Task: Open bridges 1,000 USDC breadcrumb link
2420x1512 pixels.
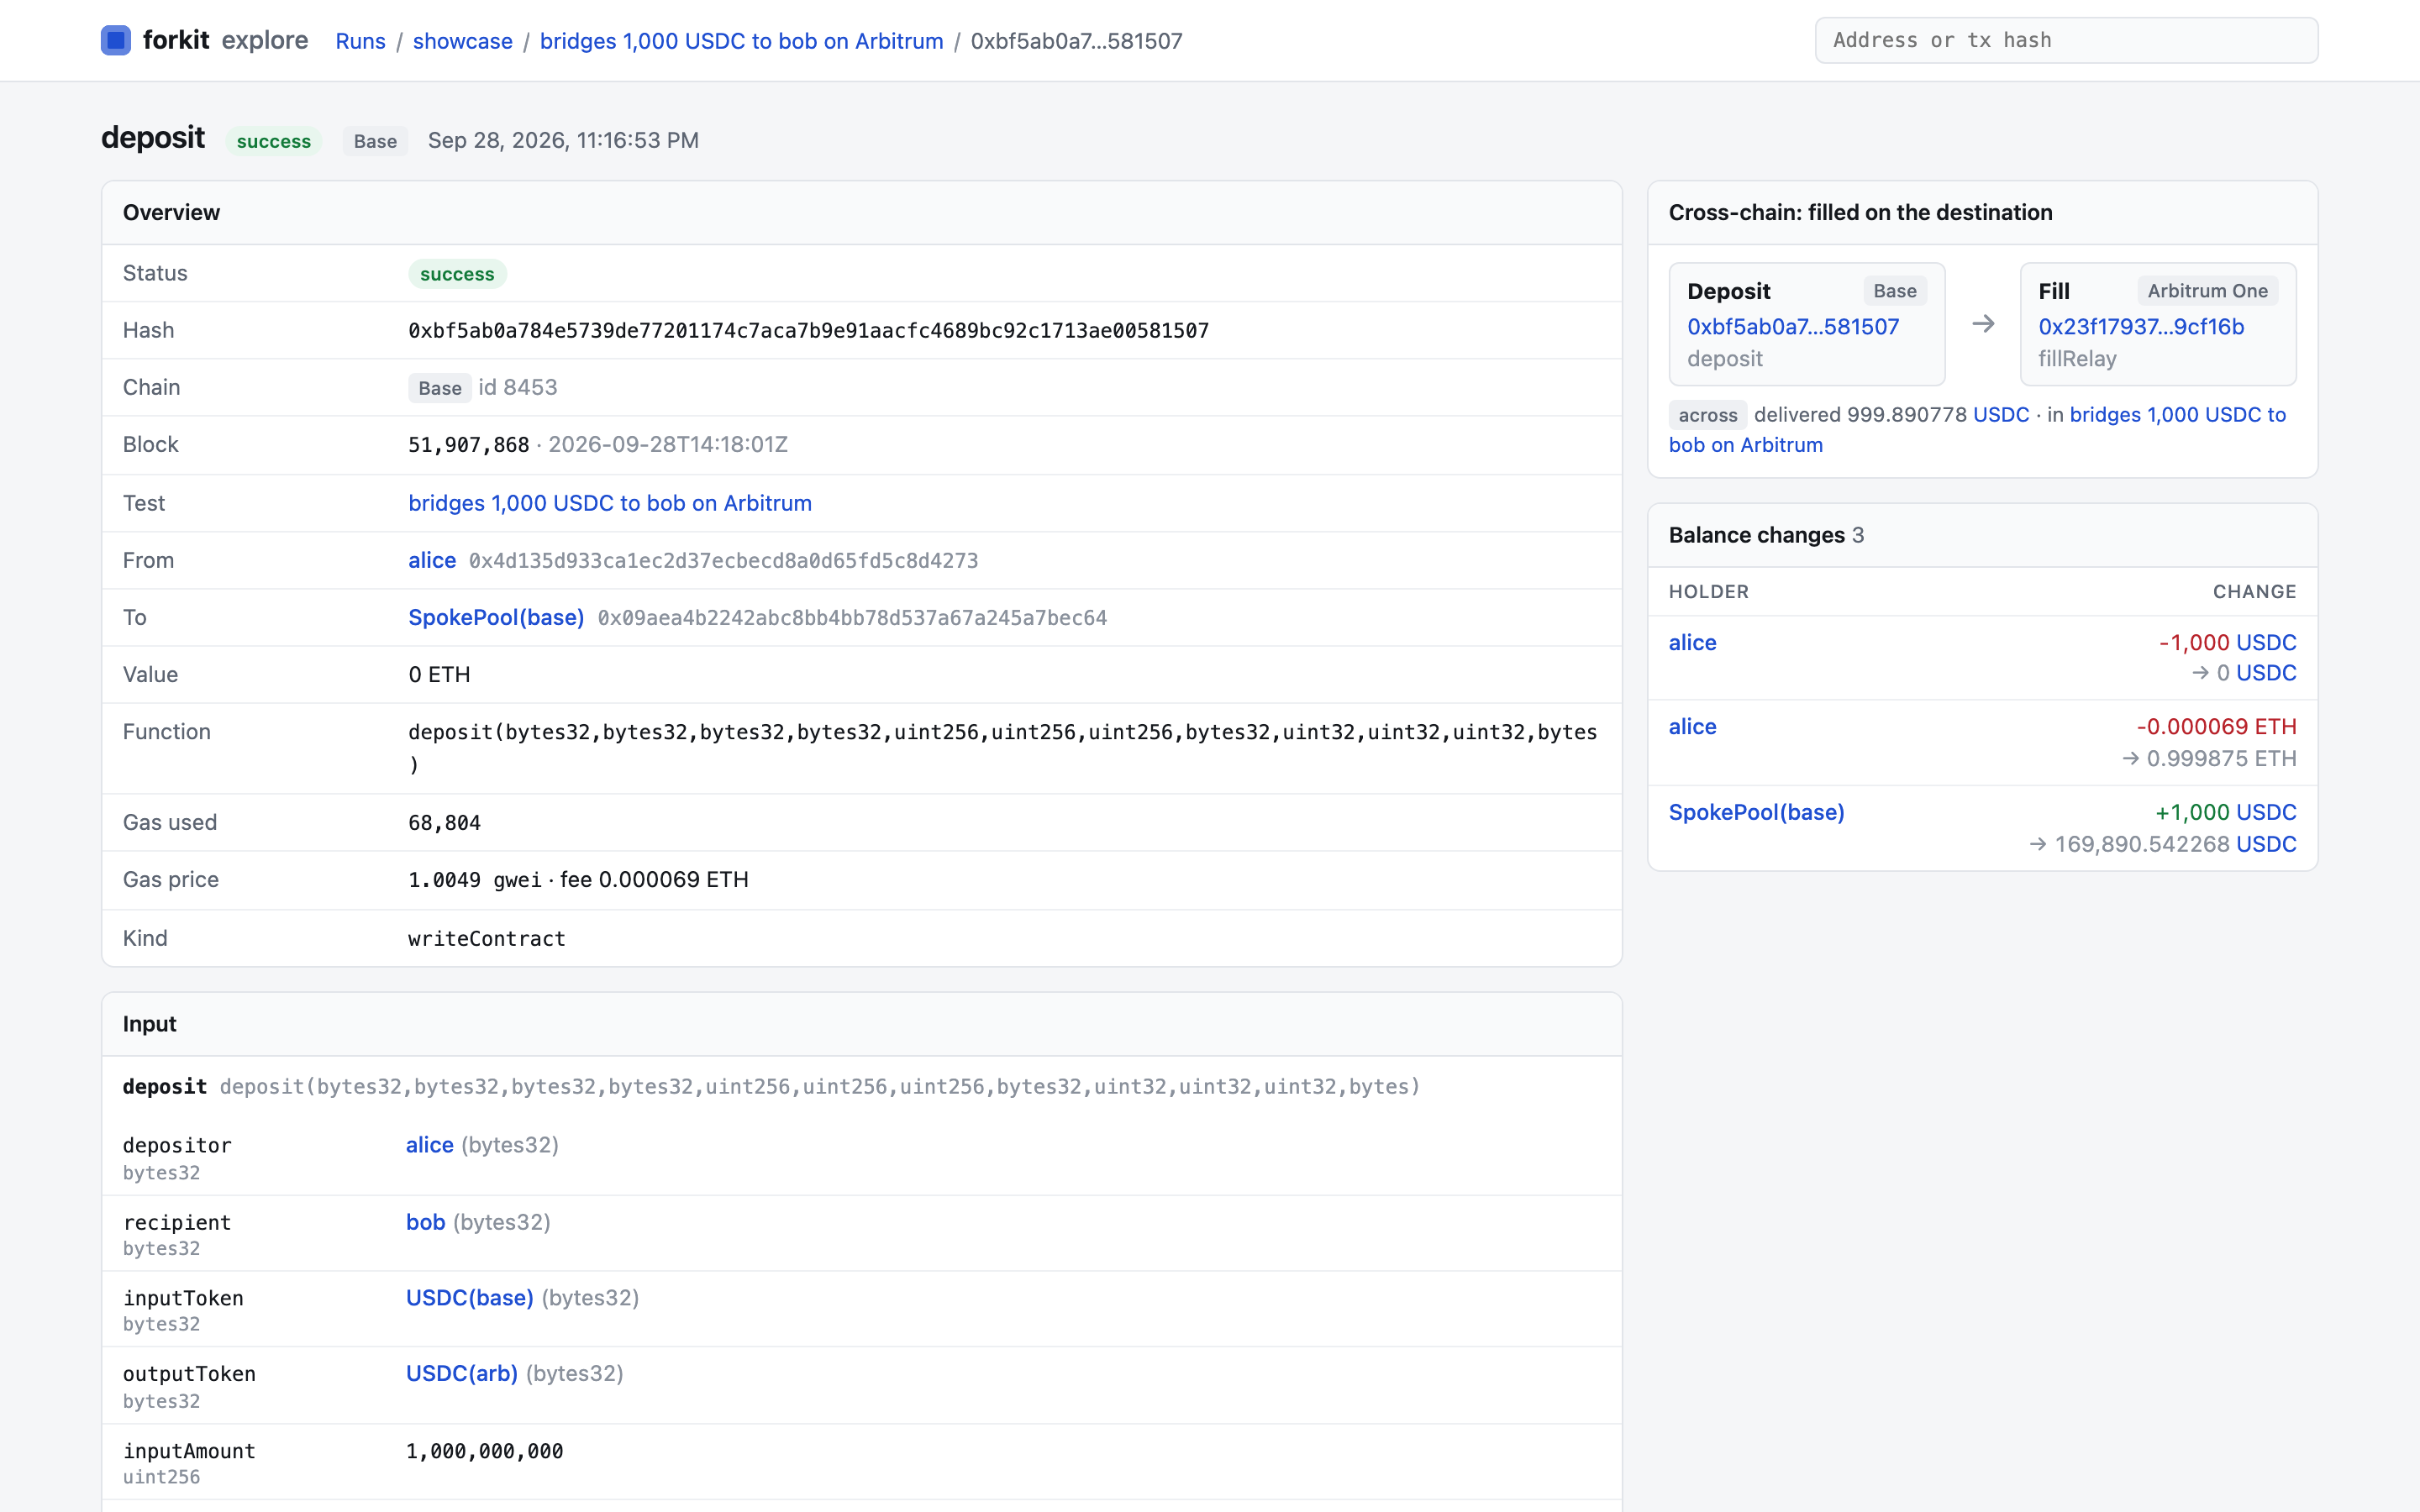Action: 741,41
